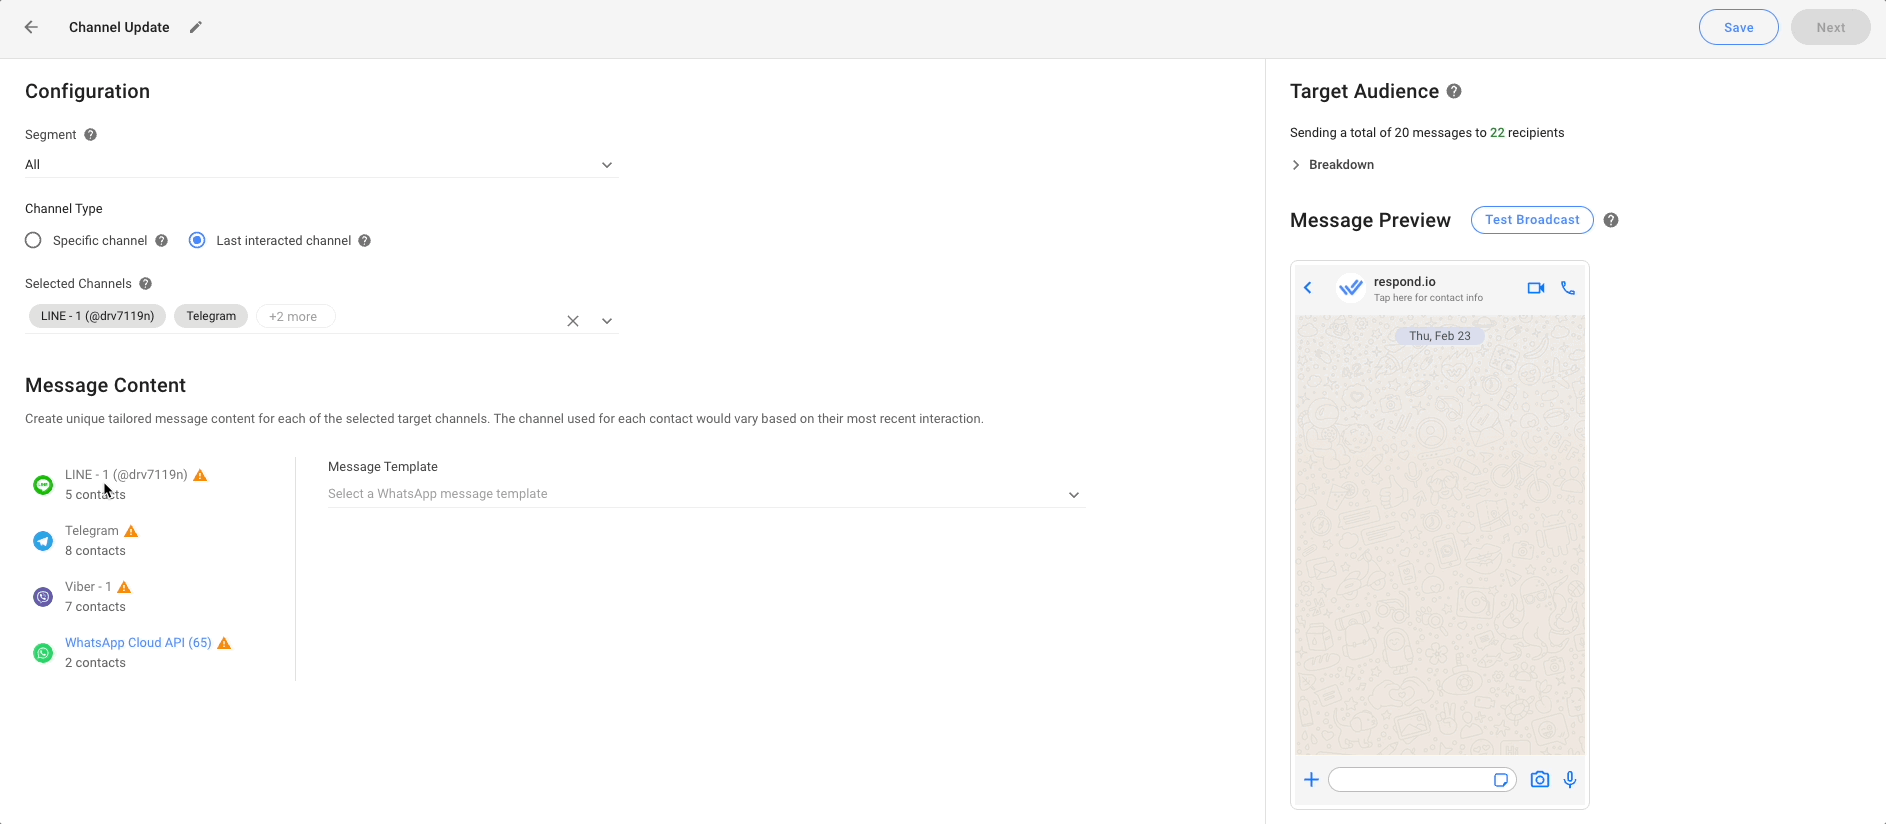Expand the Selected Channels dropdown arrow
Image resolution: width=1886 pixels, height=824 pixels.
pyautogui.click(x=606, y=321)
